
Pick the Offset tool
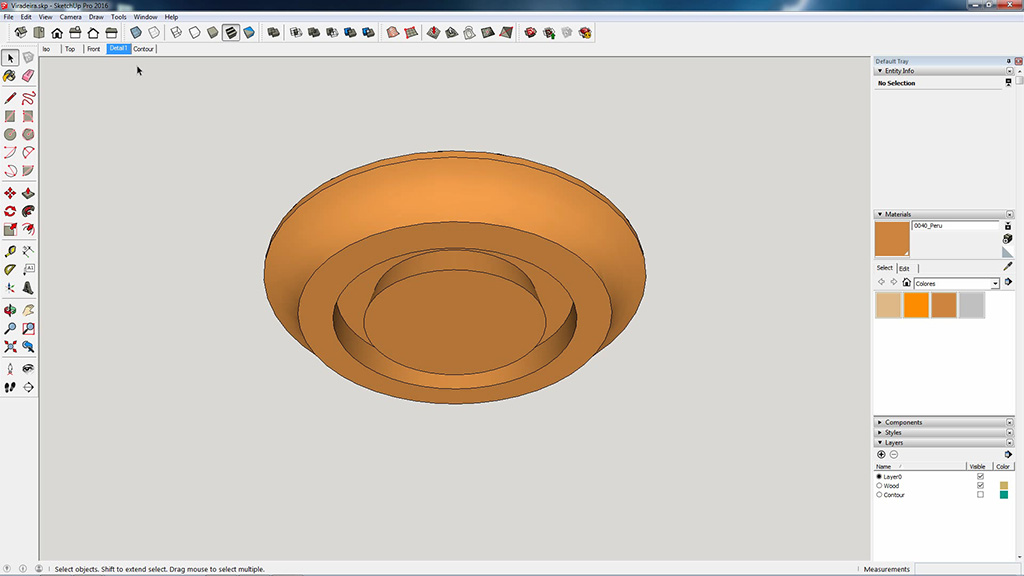[x=28, y=229]
